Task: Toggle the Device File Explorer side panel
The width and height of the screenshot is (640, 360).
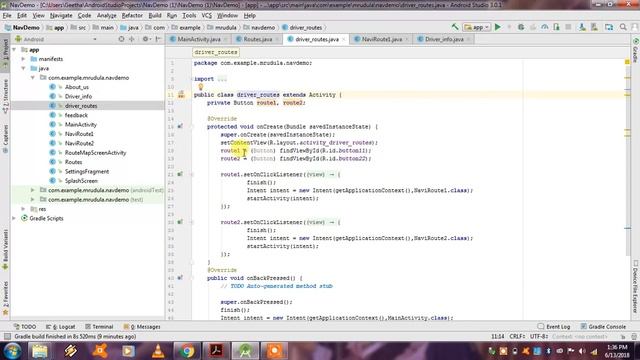Action: 636,287
